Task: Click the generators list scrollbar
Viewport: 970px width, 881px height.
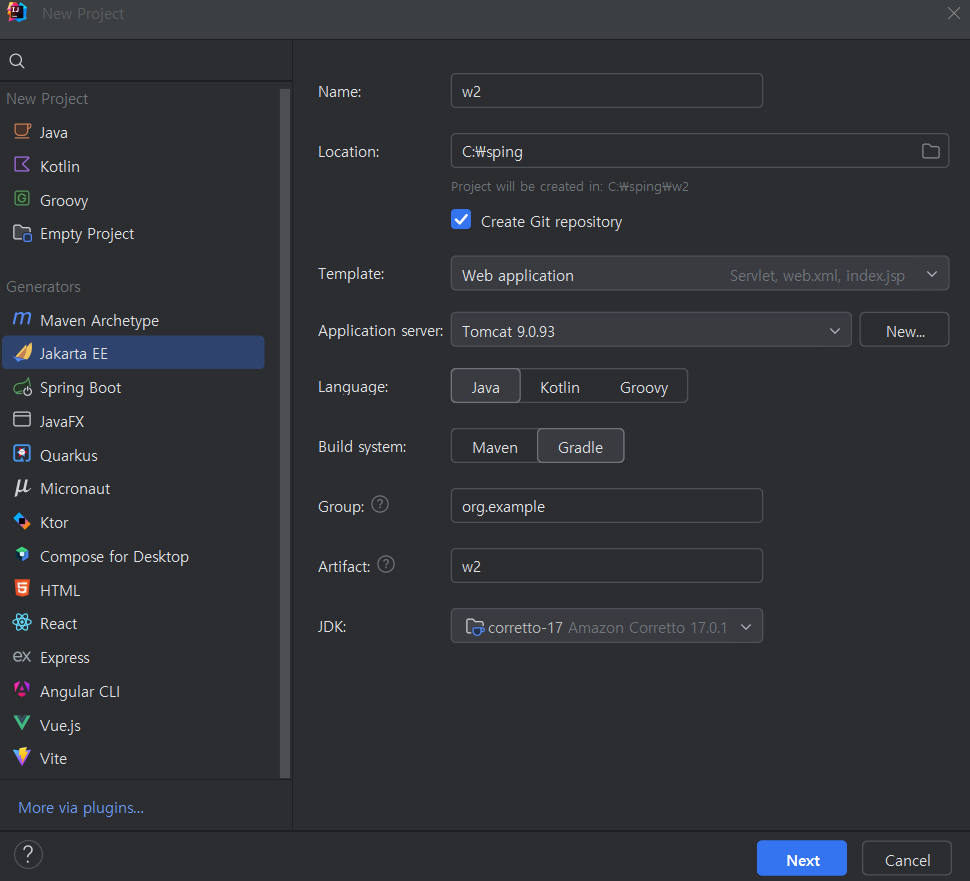Action: (285, 433)
